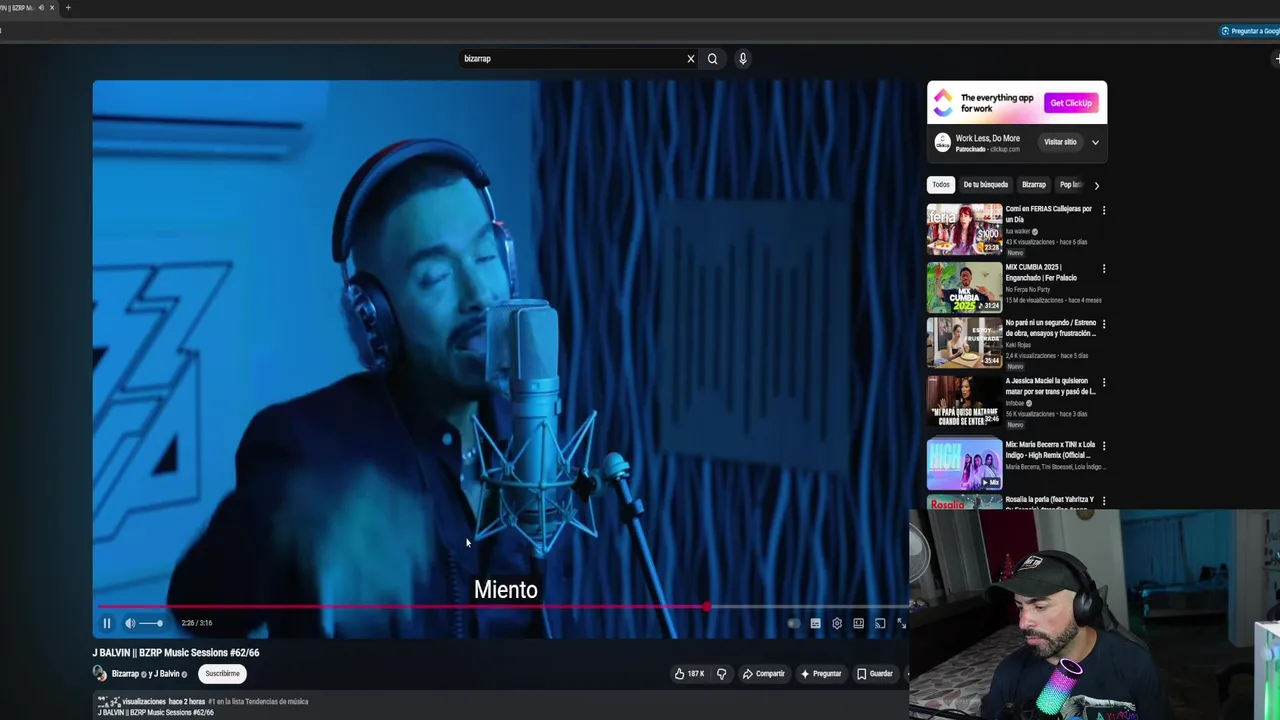The width and height of the screenshot is (1280, 720).
Task: Show more filter chips with arrow
Action: [1096, 185]
